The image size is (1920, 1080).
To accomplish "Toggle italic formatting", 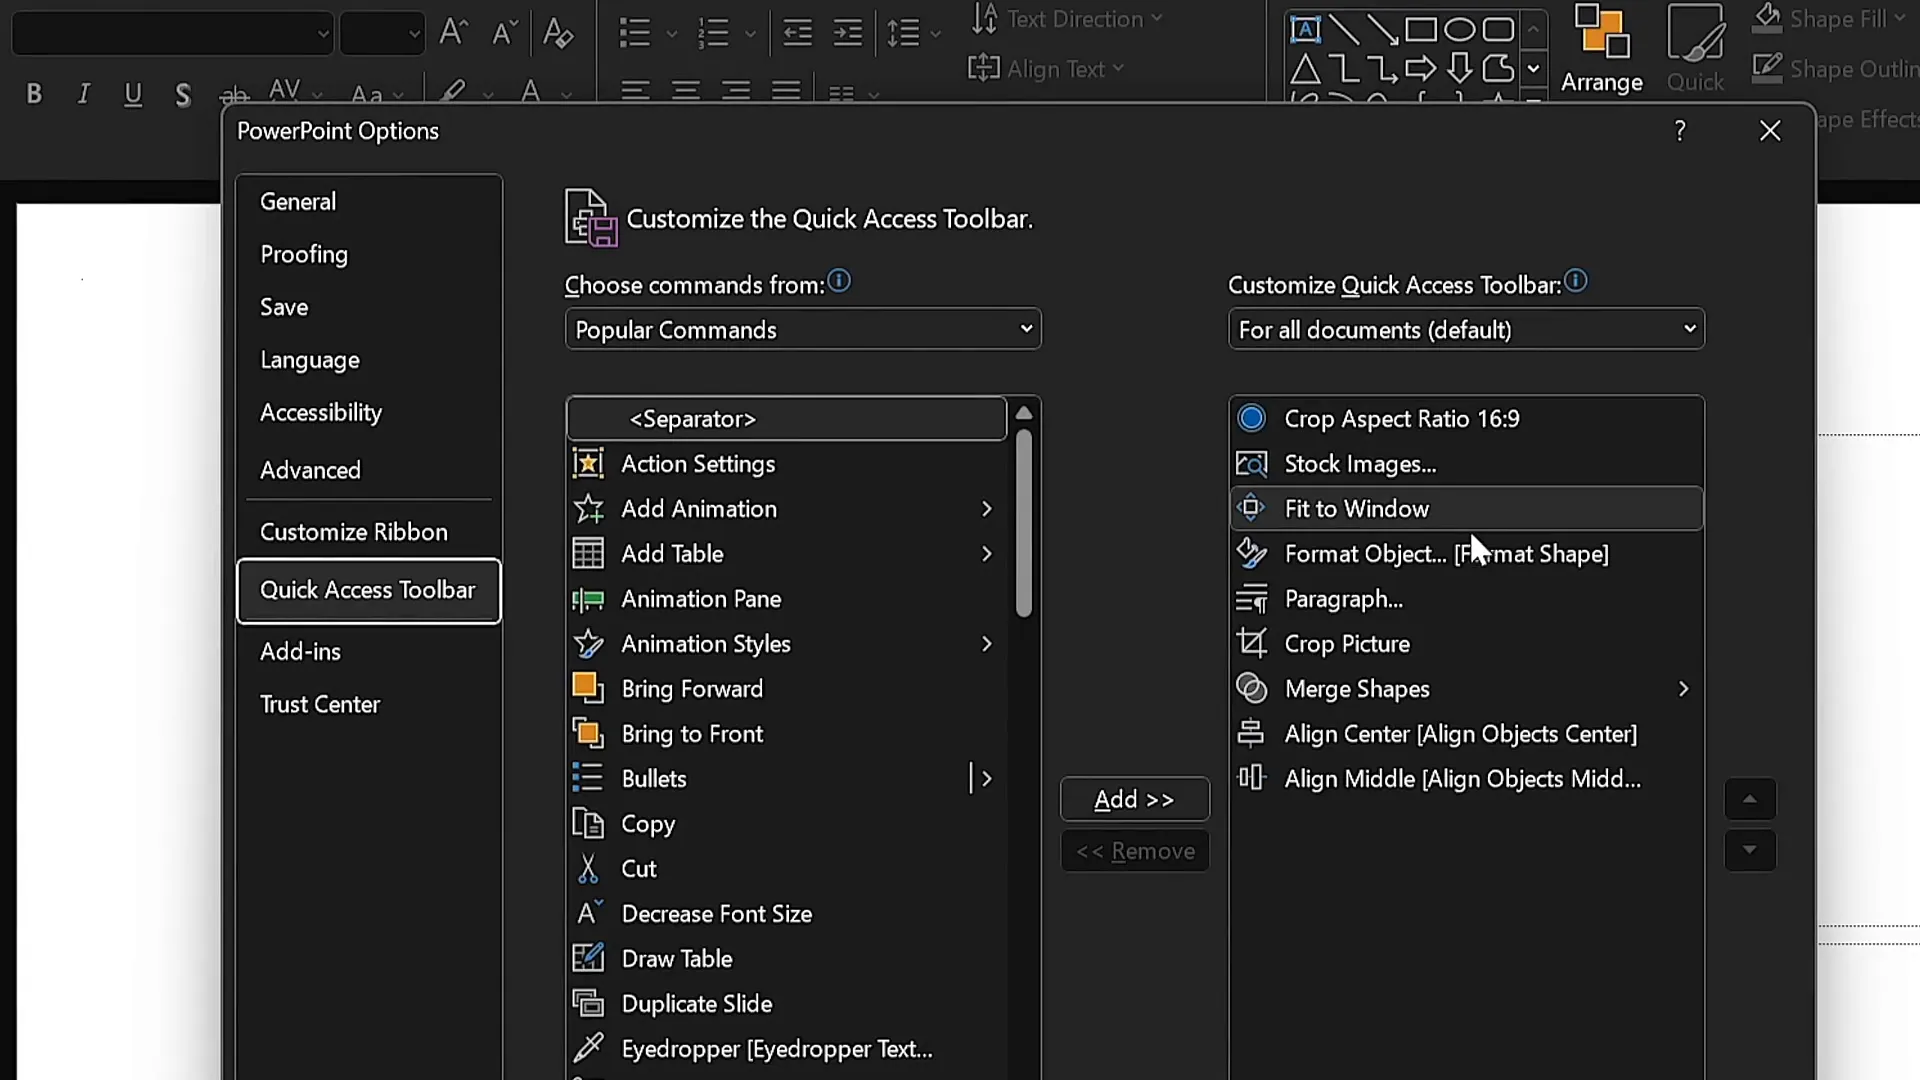I will [x=84, y=93].
